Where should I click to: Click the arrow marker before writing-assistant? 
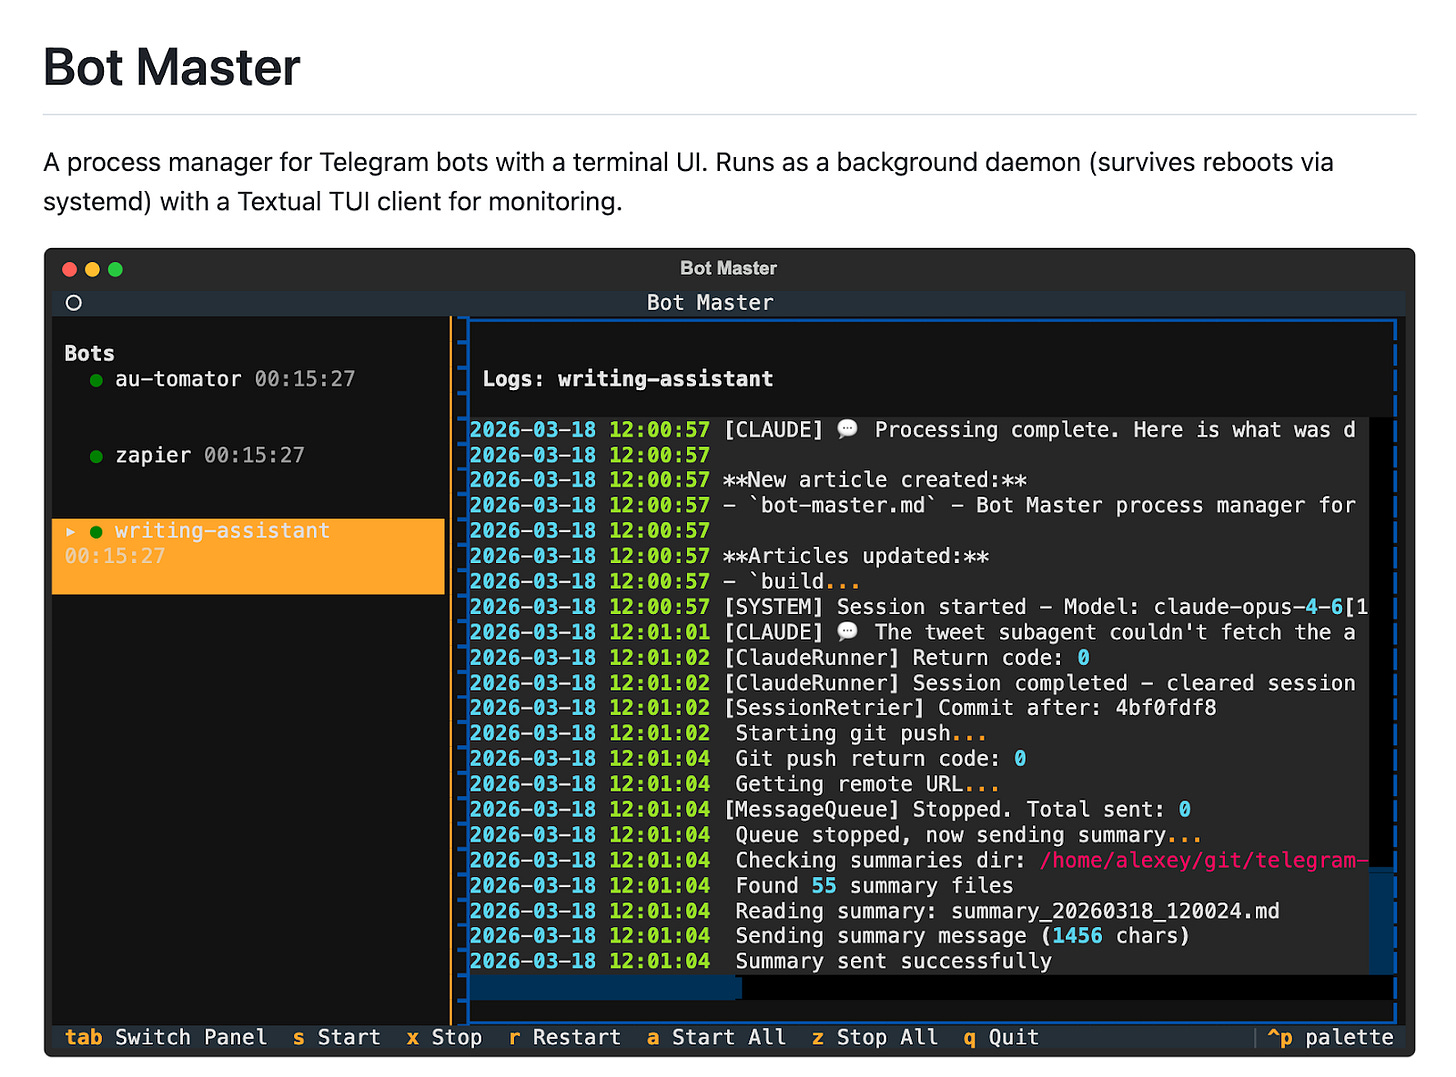coord(71,531)
